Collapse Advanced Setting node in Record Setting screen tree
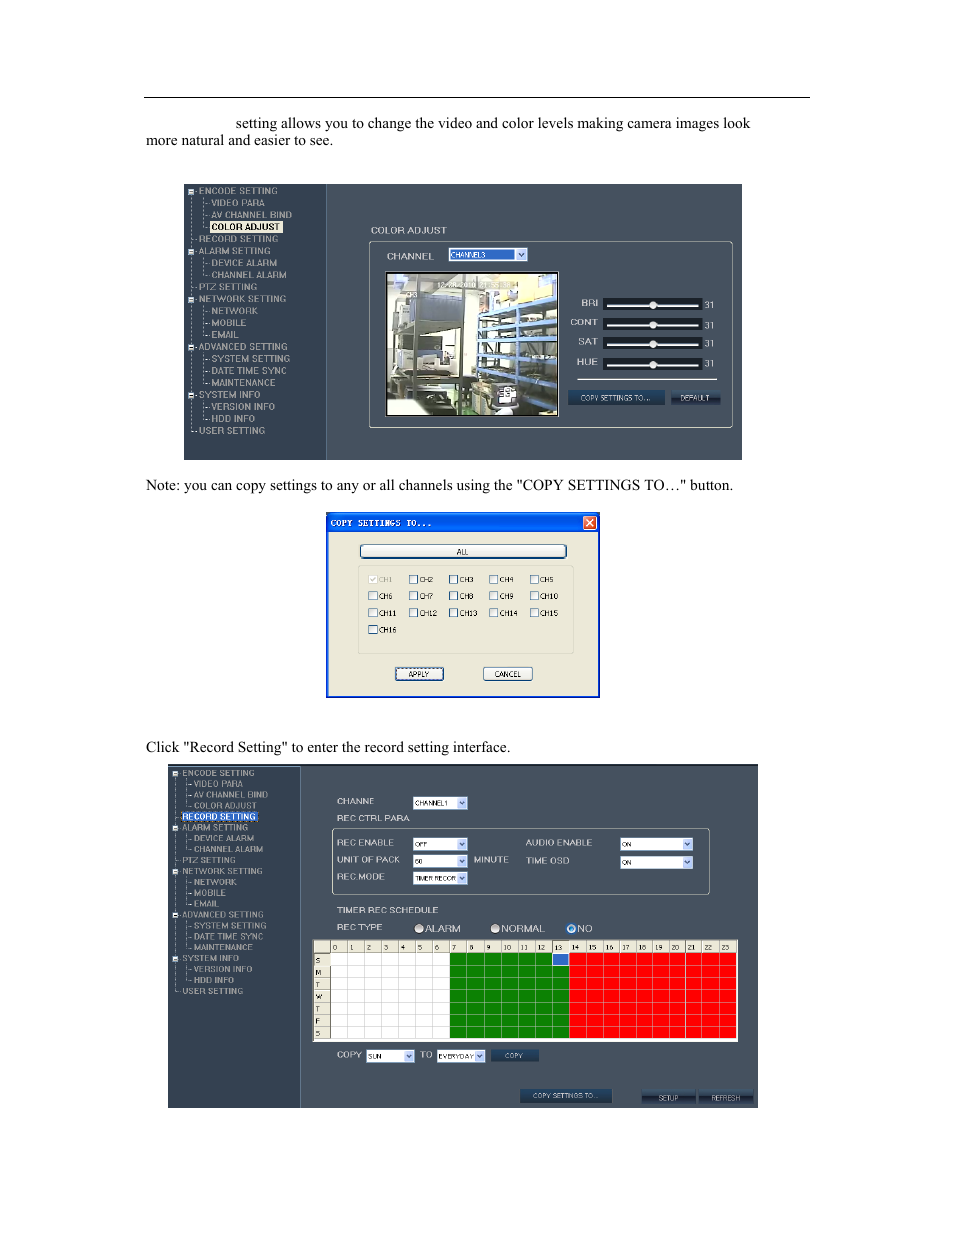The height and width of the screenshot is (1235, 954). click(x=175, y=915)
